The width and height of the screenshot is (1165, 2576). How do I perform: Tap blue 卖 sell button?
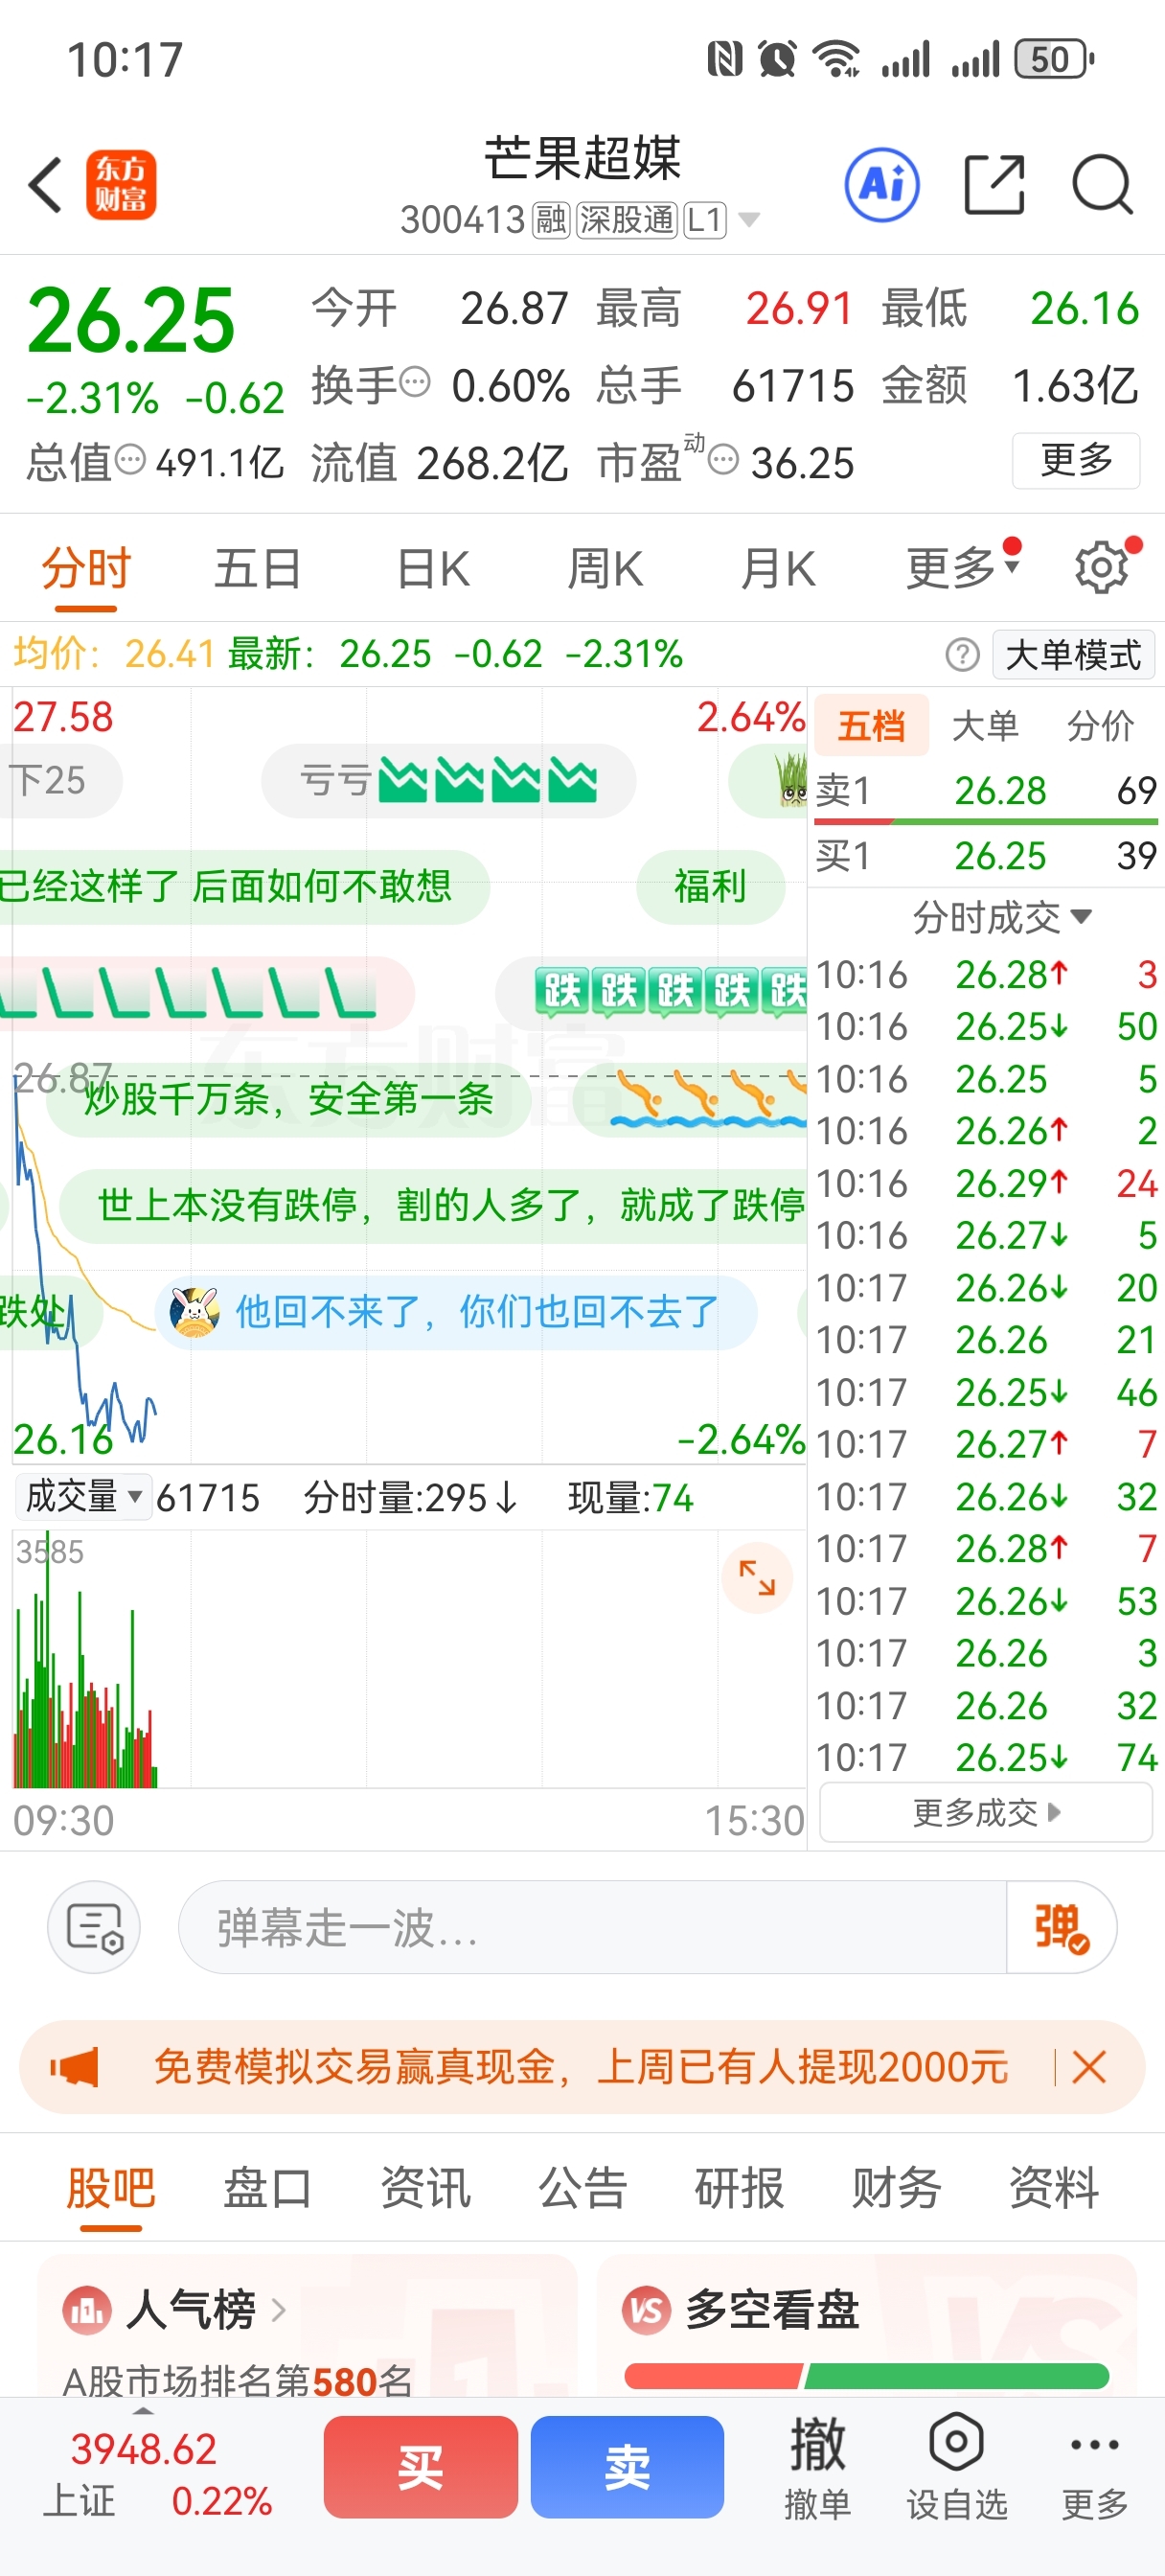click(627, 2466)
